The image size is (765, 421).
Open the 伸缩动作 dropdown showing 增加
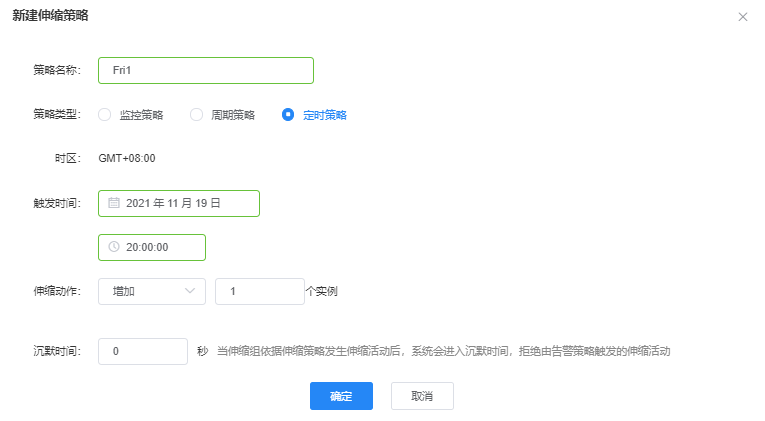[x=152, y=291]
